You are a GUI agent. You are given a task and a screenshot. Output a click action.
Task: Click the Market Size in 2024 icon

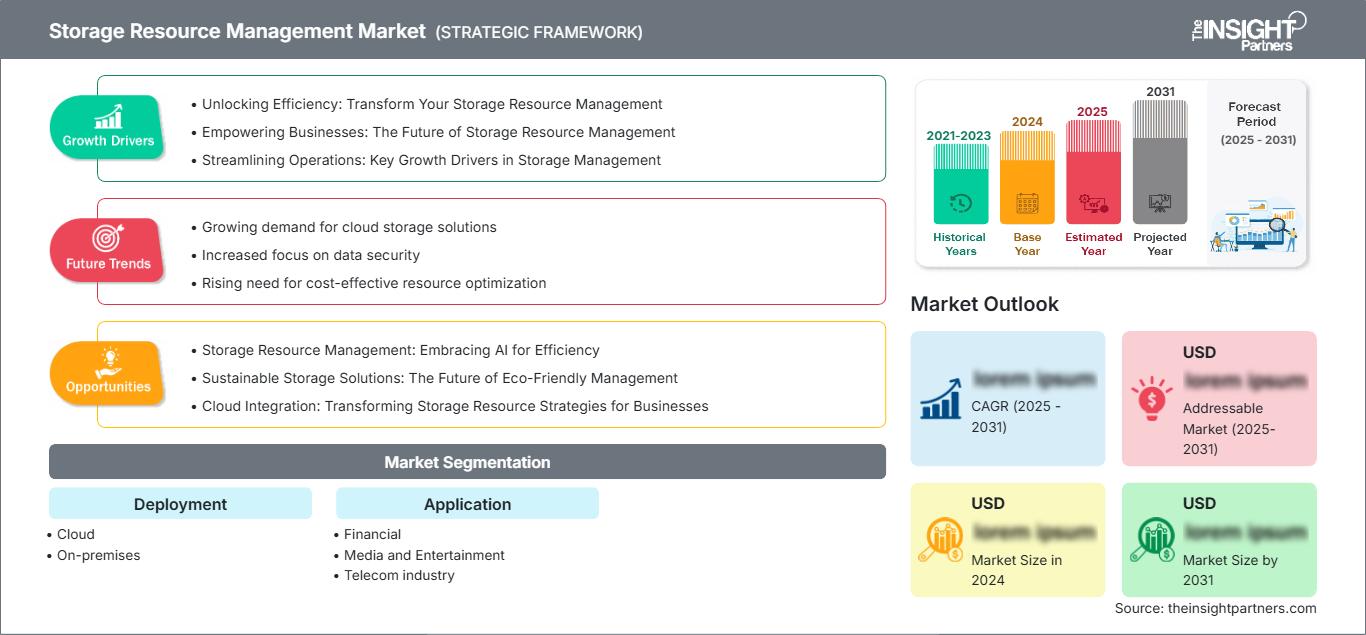tap(940, 540)
